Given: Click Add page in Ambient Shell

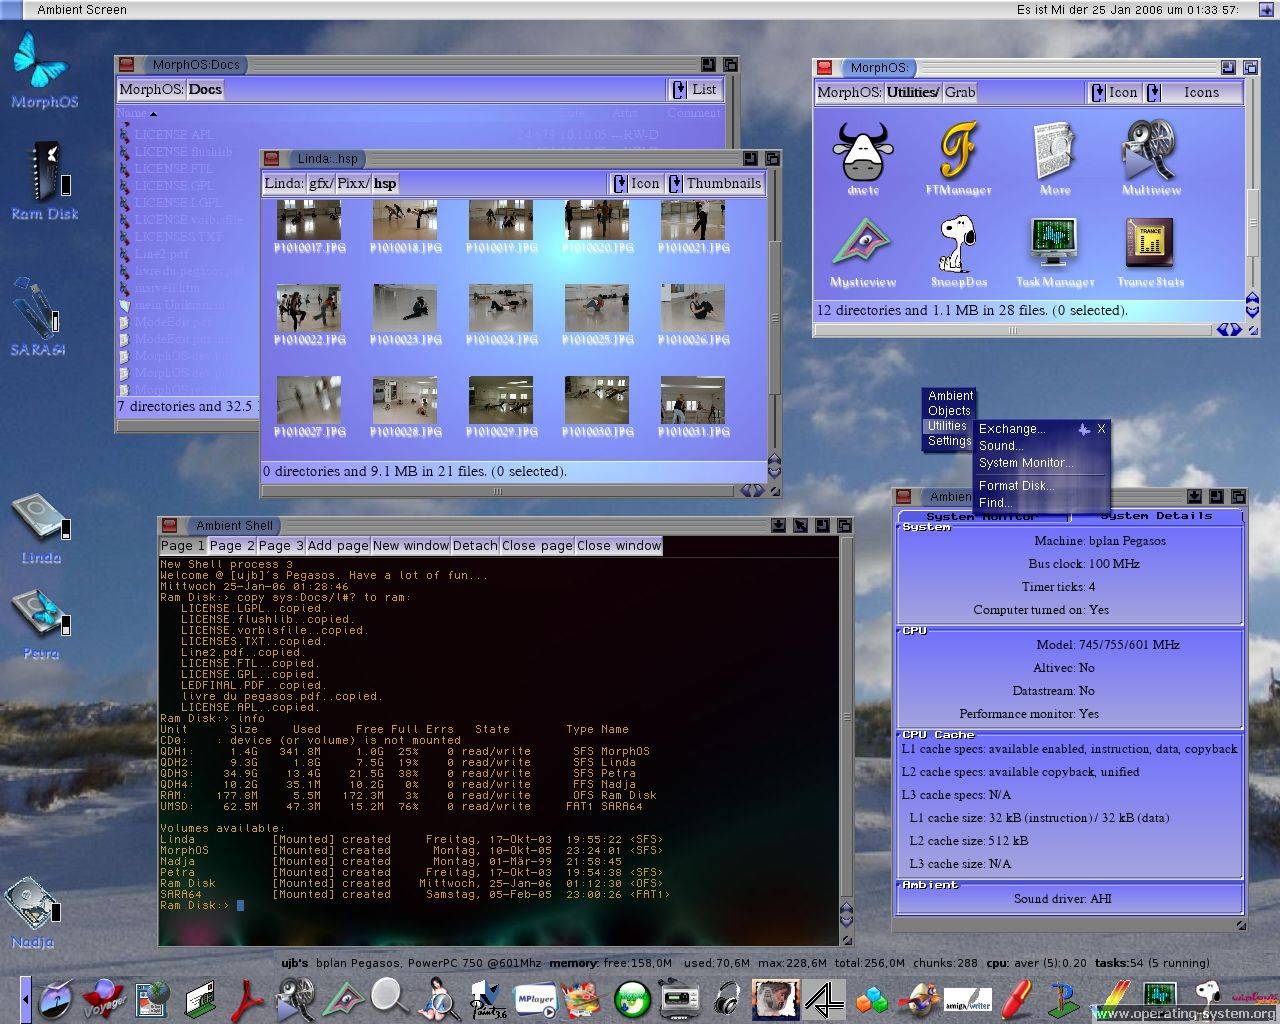Looking at the screenshot, I should coord(338,546).
